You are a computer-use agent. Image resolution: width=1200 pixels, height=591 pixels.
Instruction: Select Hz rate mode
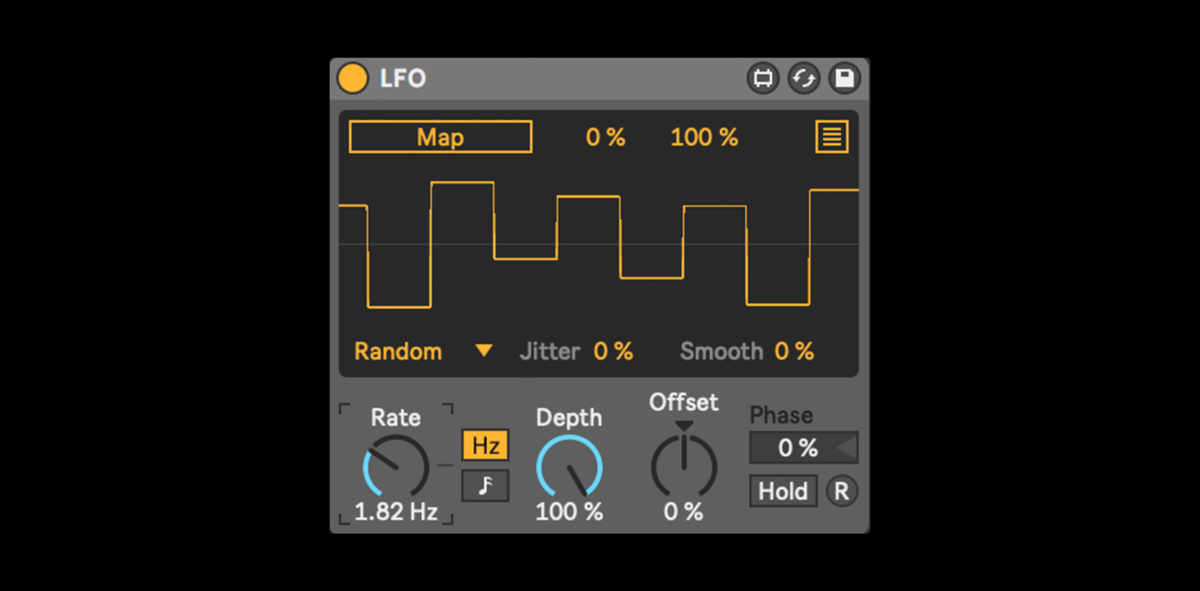(x=484, y=446)
